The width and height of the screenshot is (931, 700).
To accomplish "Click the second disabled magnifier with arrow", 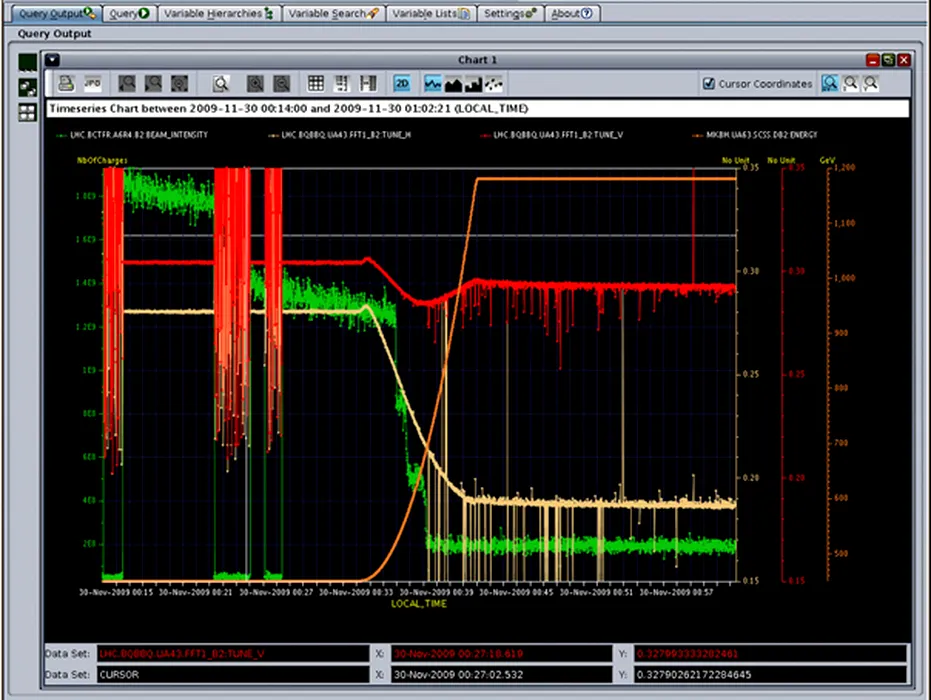I will pyautogui.click(x=153, y=84).
